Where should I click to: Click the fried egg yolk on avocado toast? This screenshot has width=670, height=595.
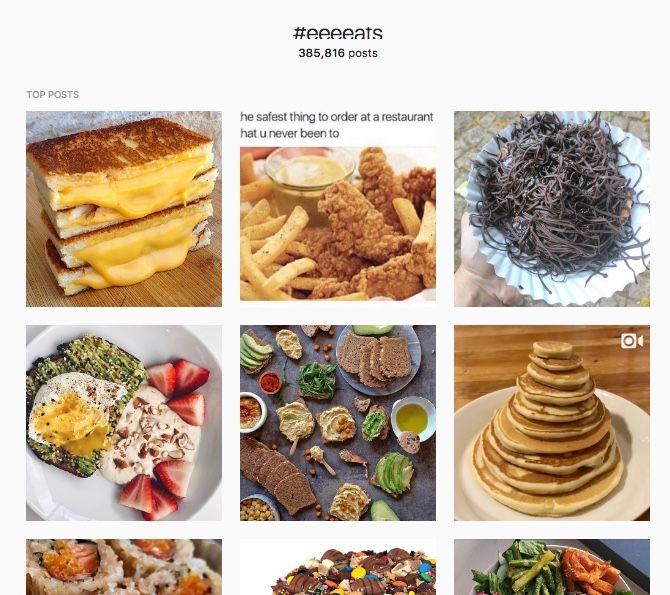(73, 423)
